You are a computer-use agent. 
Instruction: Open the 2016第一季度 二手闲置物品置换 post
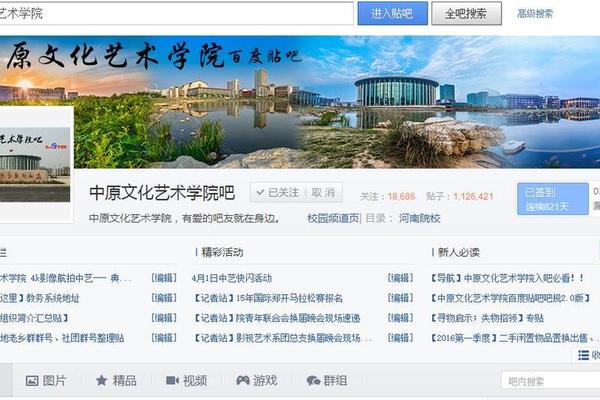(x=515, y=338)
